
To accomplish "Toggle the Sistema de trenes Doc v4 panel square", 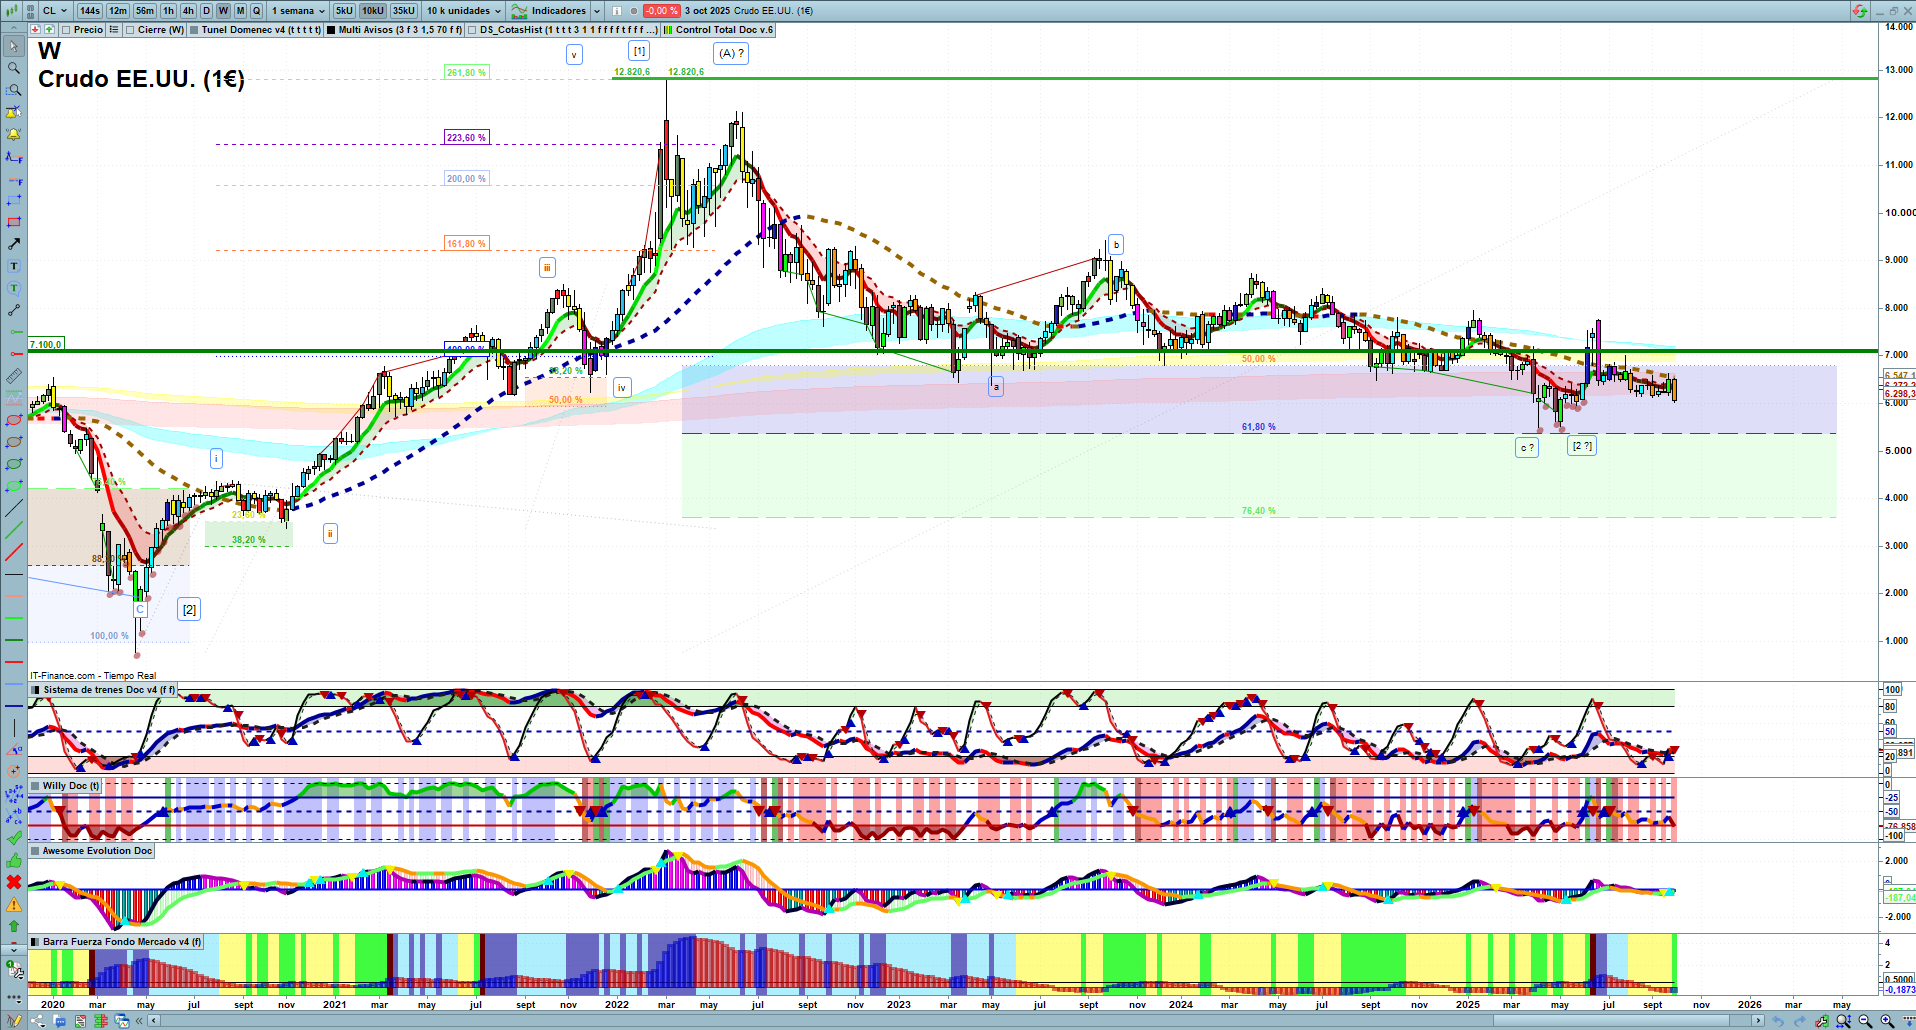I will pyautogui.click(x=36, y=690).
